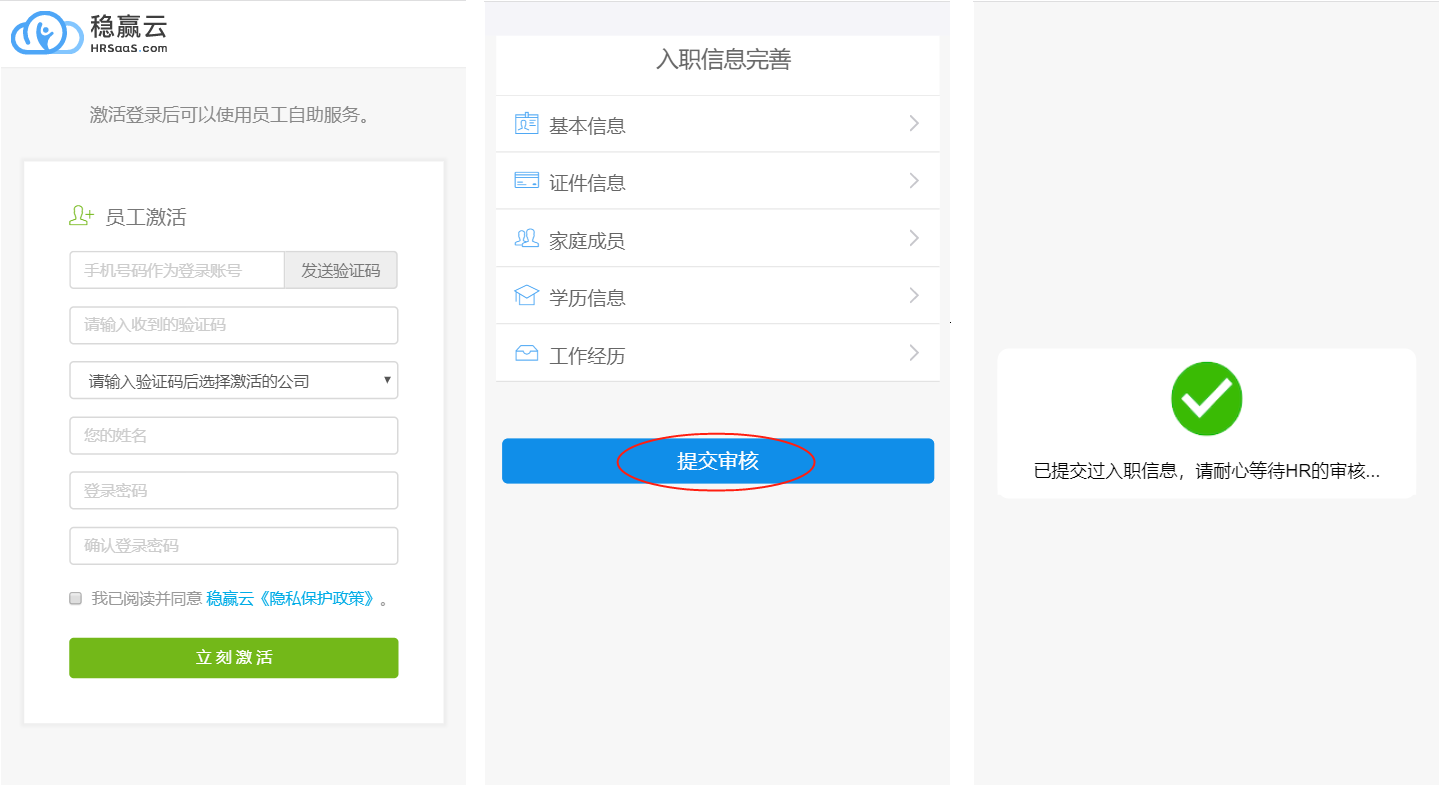
Task: Click the 稳赢云 cloud logo icon
Action: [46, 32]
